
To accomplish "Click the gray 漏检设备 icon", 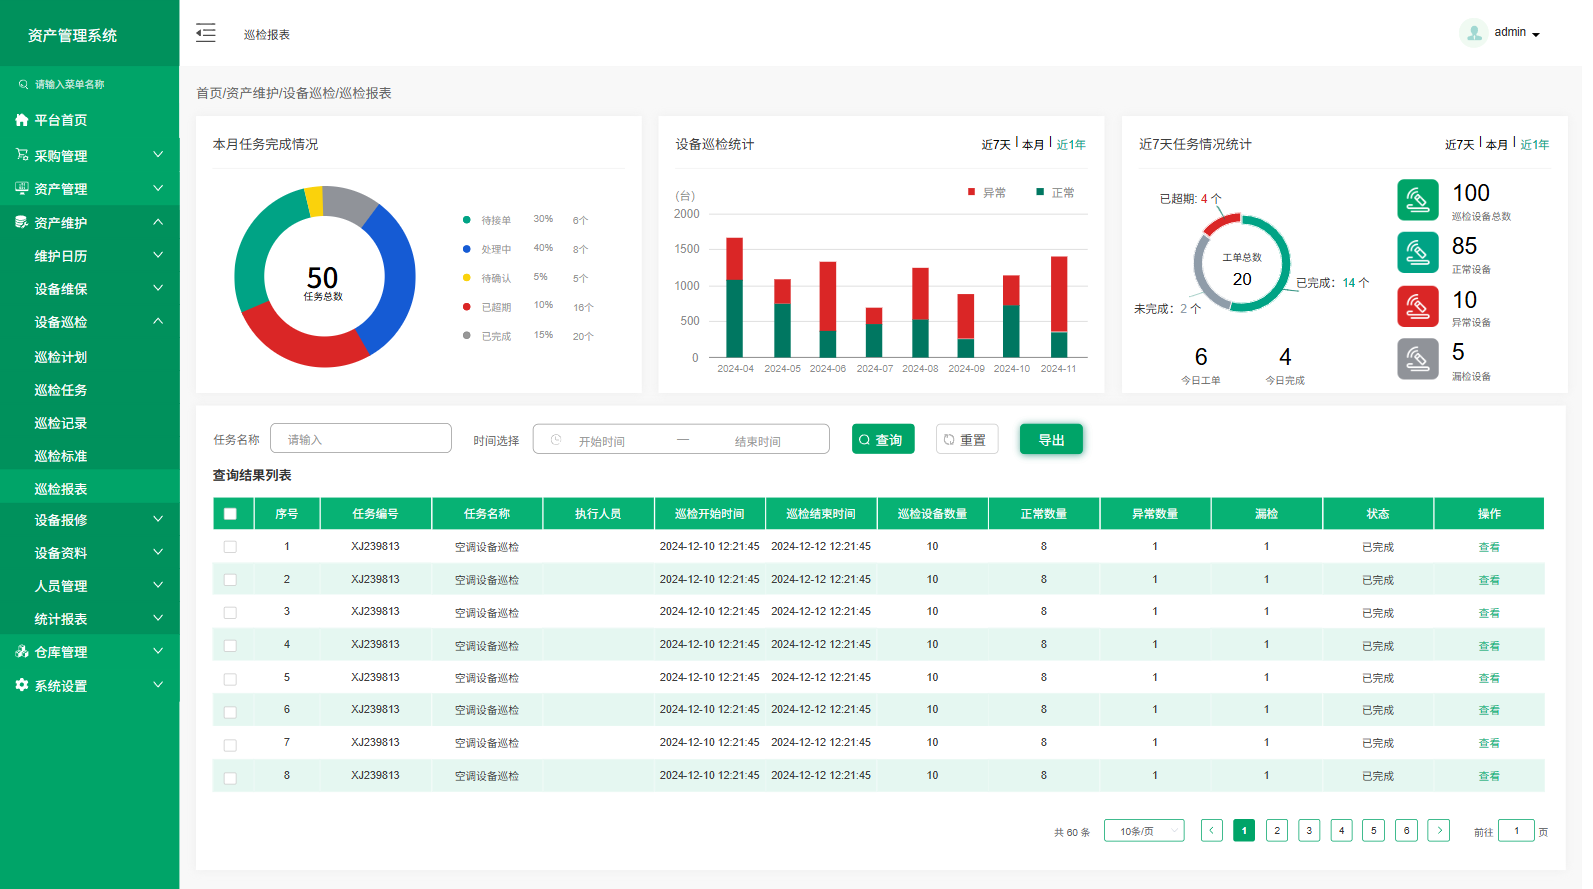I will [x=1417, y=359].
